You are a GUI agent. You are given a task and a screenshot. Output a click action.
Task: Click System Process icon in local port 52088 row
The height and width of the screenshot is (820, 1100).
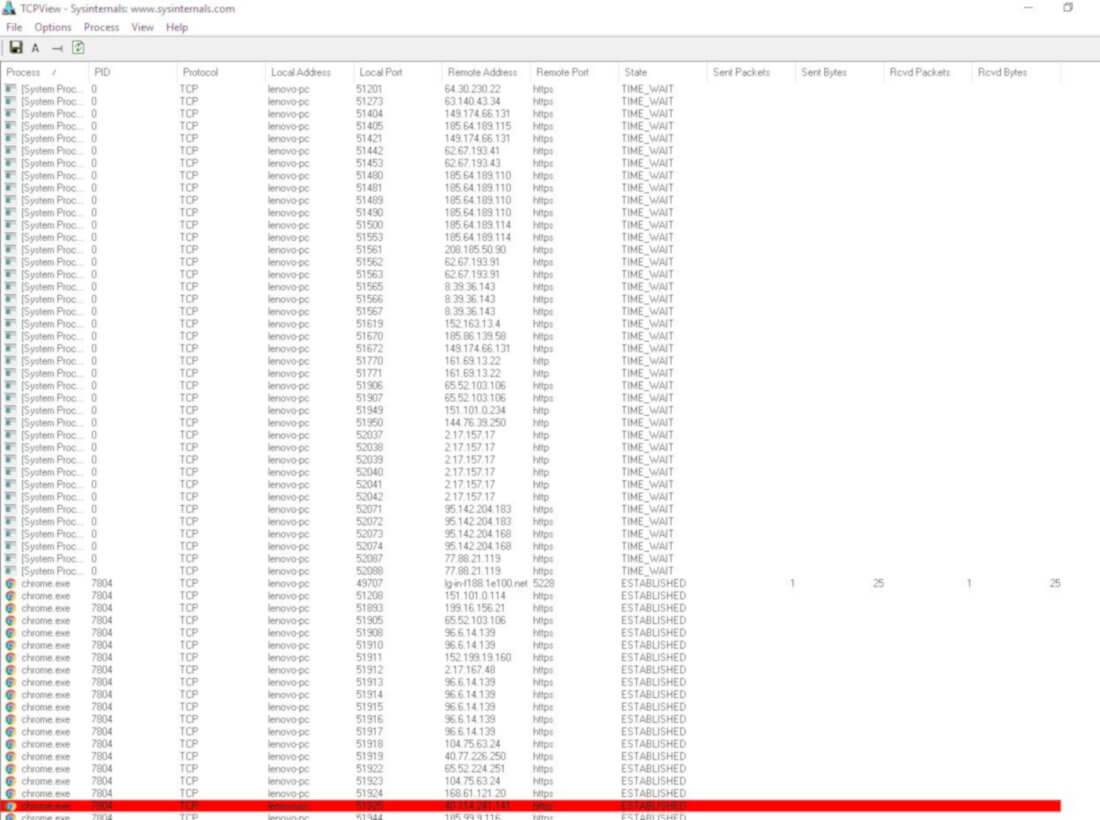[11, 571]
